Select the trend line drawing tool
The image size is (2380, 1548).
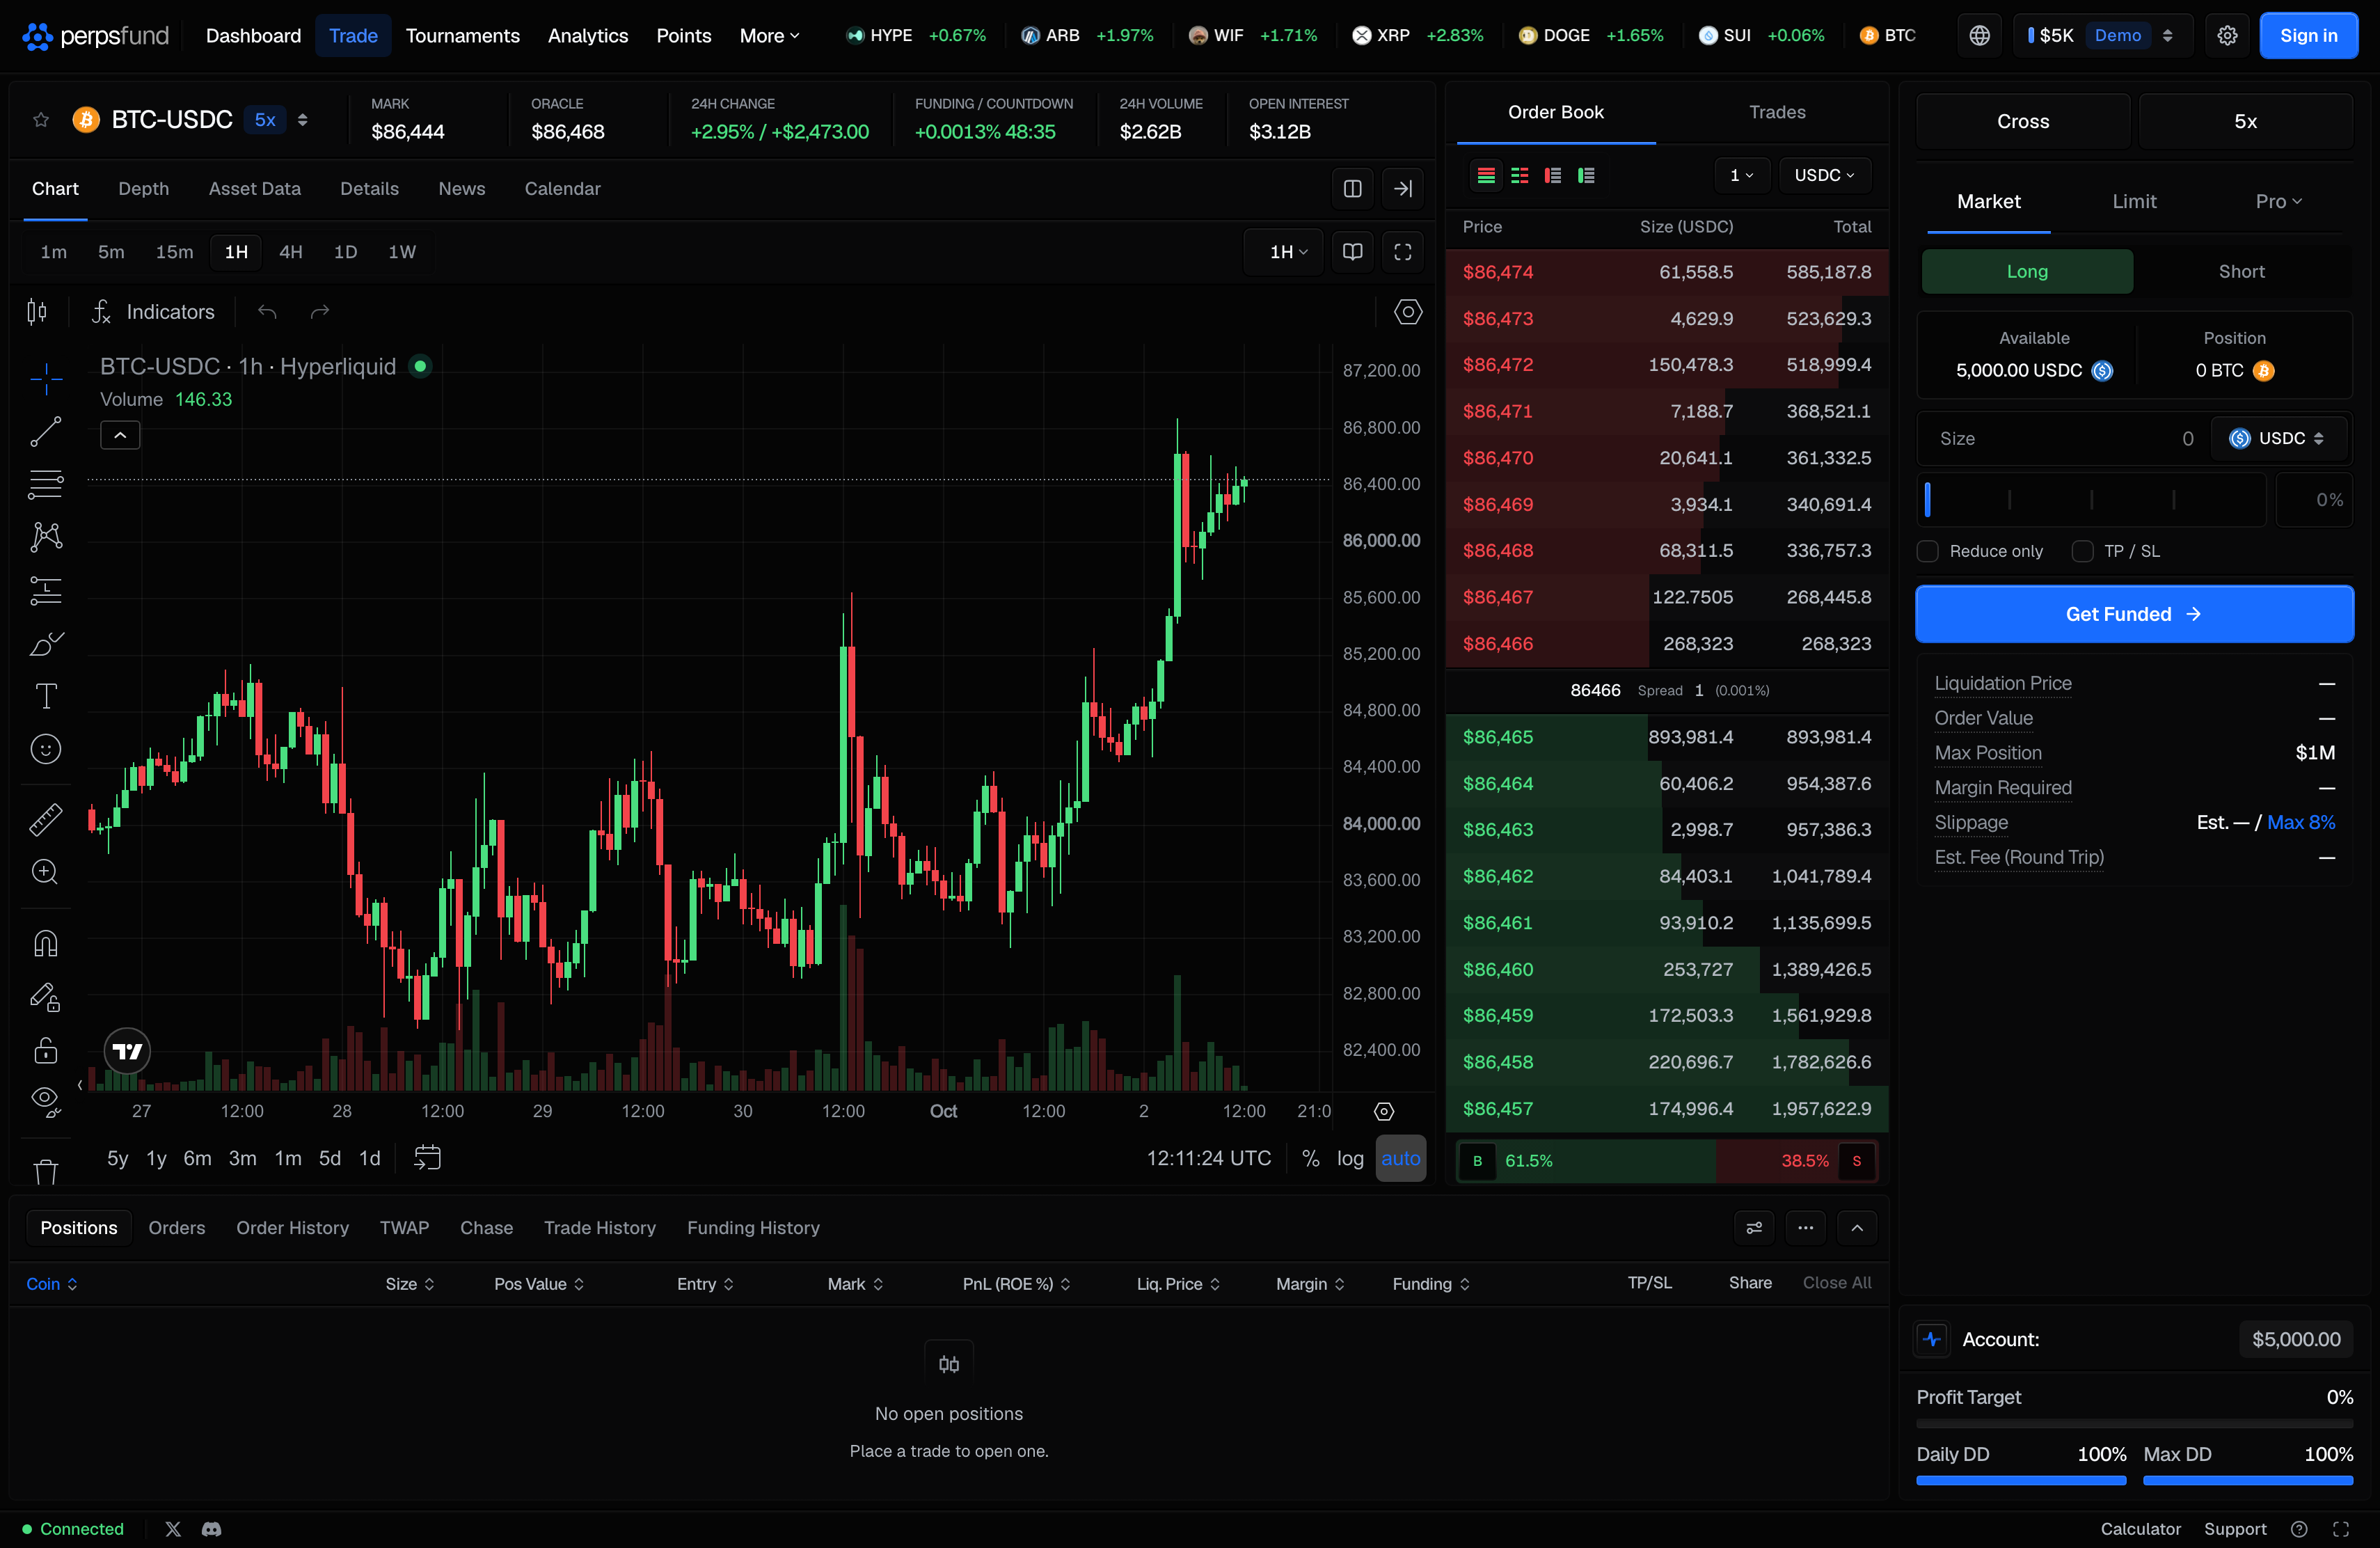point(45,432)
